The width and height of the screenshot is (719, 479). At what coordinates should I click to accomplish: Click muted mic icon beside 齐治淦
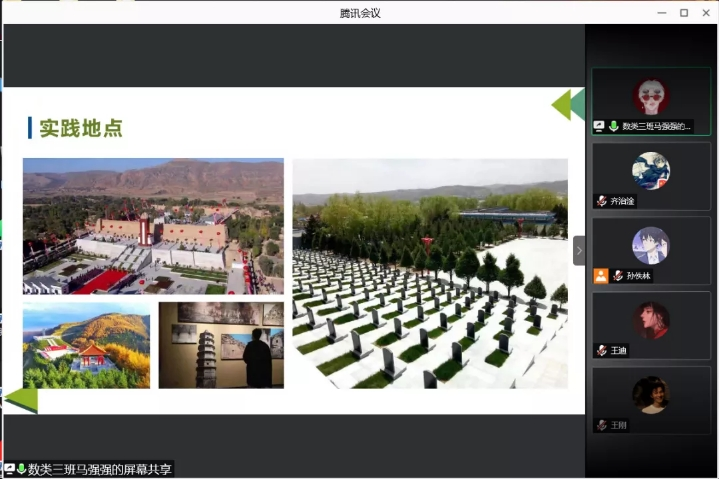tap(601, 200)
